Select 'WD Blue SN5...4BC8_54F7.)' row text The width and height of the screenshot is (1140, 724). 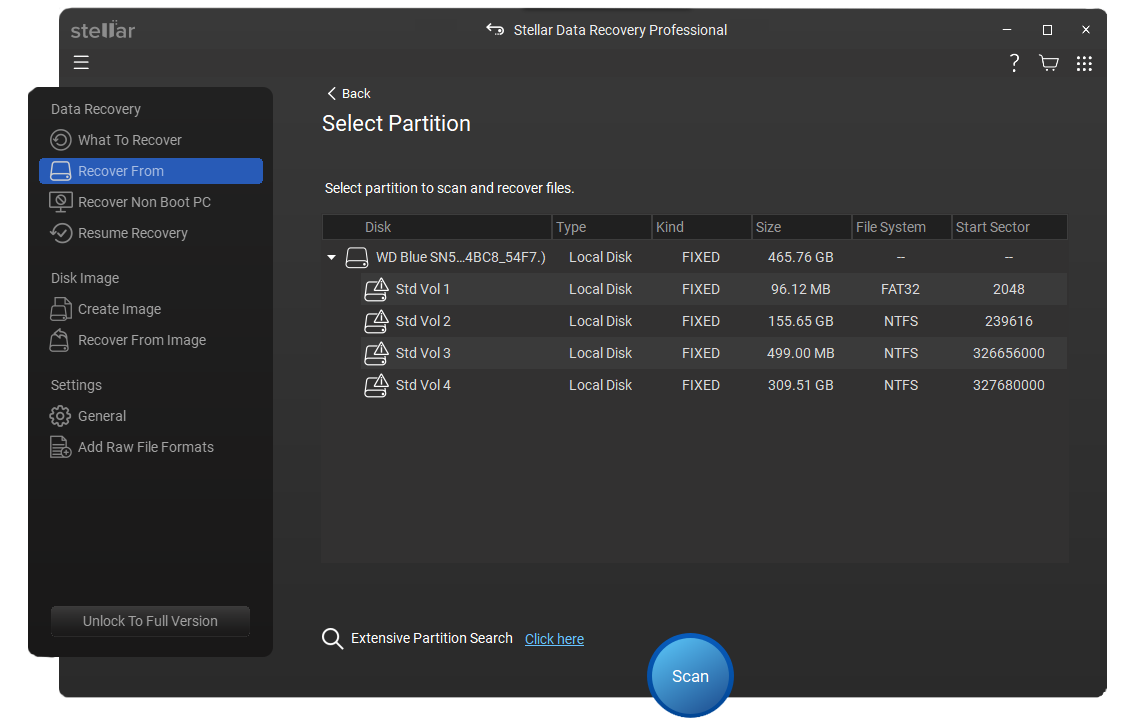point(461,257)
